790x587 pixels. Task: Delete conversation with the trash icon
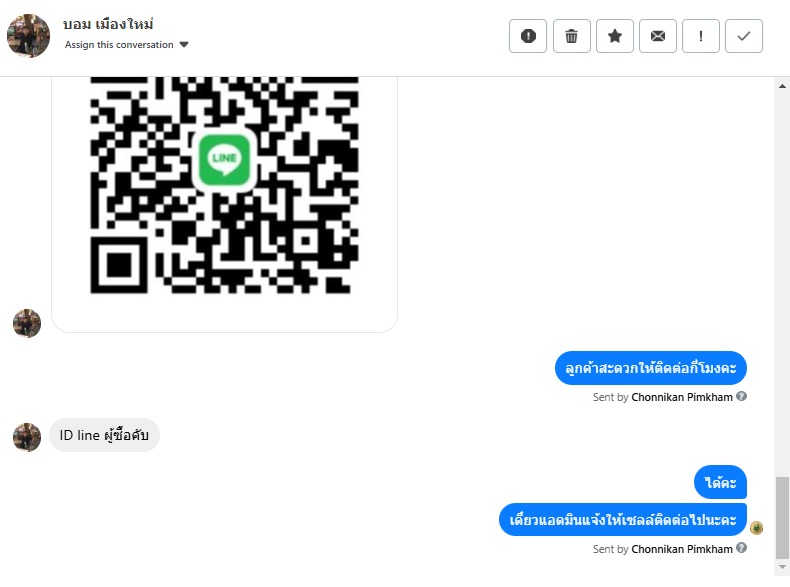(x=571, y=36)
